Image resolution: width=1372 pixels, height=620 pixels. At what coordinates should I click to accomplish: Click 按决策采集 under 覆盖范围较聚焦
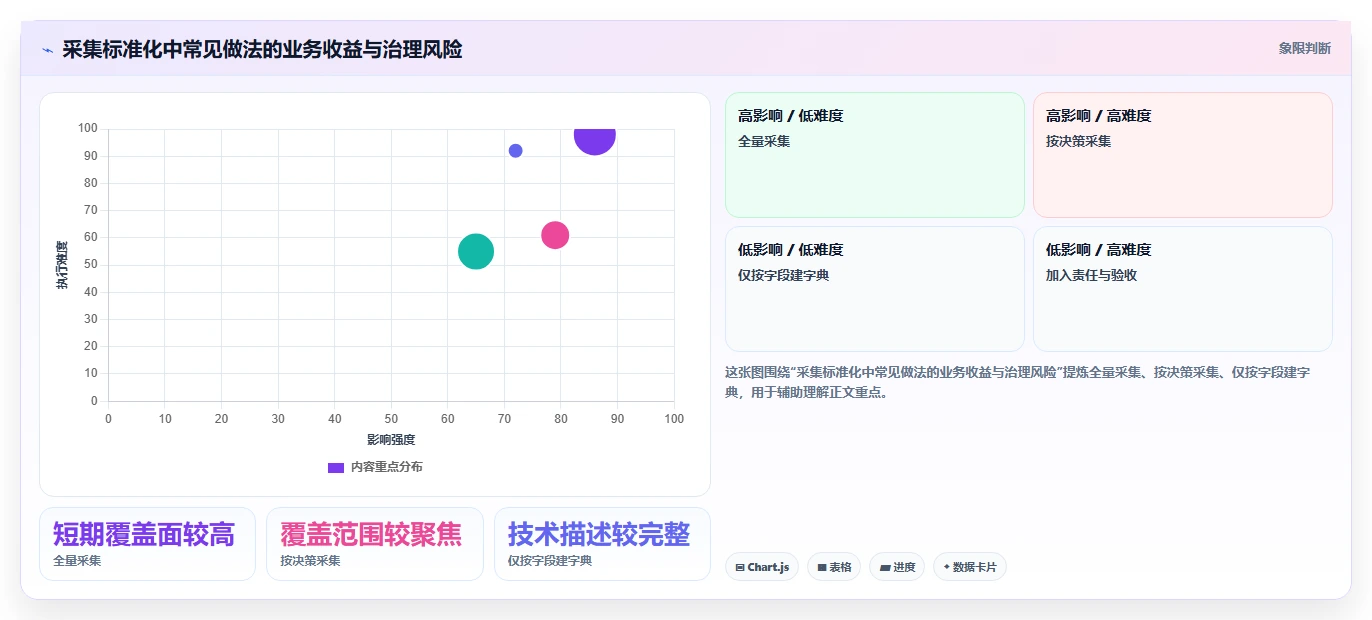(x=310, y=561)
